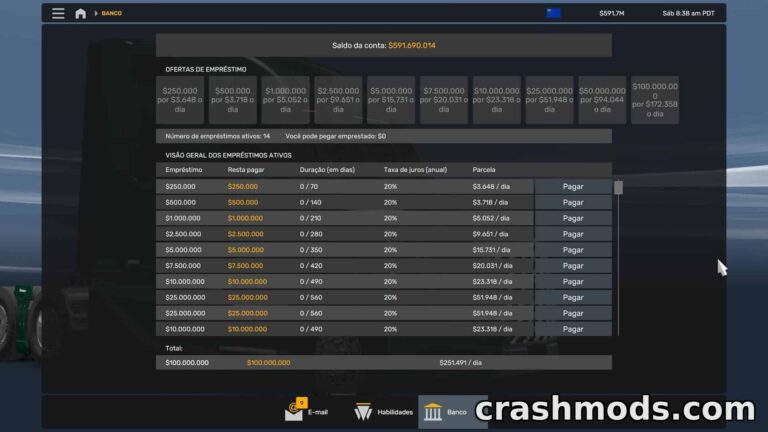
Task: Click Número de empréstimos ativos: 14 text
Action: coord(217,136)
